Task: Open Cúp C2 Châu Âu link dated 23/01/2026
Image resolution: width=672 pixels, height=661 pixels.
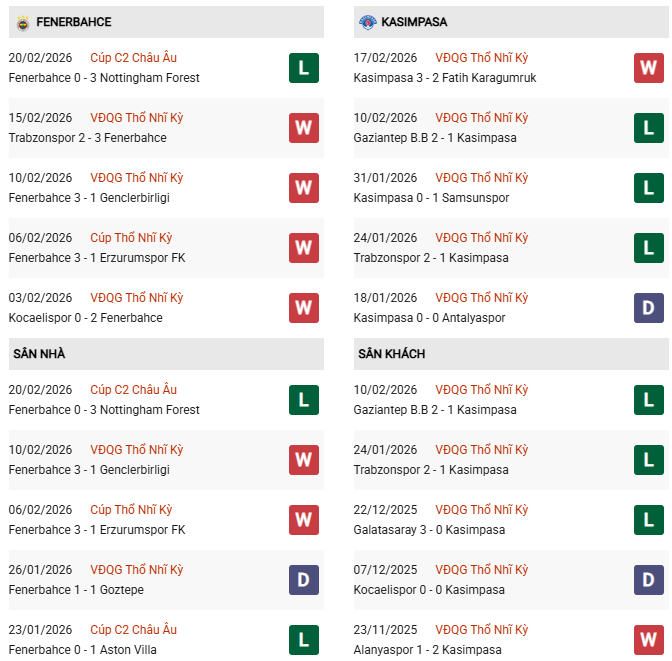Action: point(133,630)
